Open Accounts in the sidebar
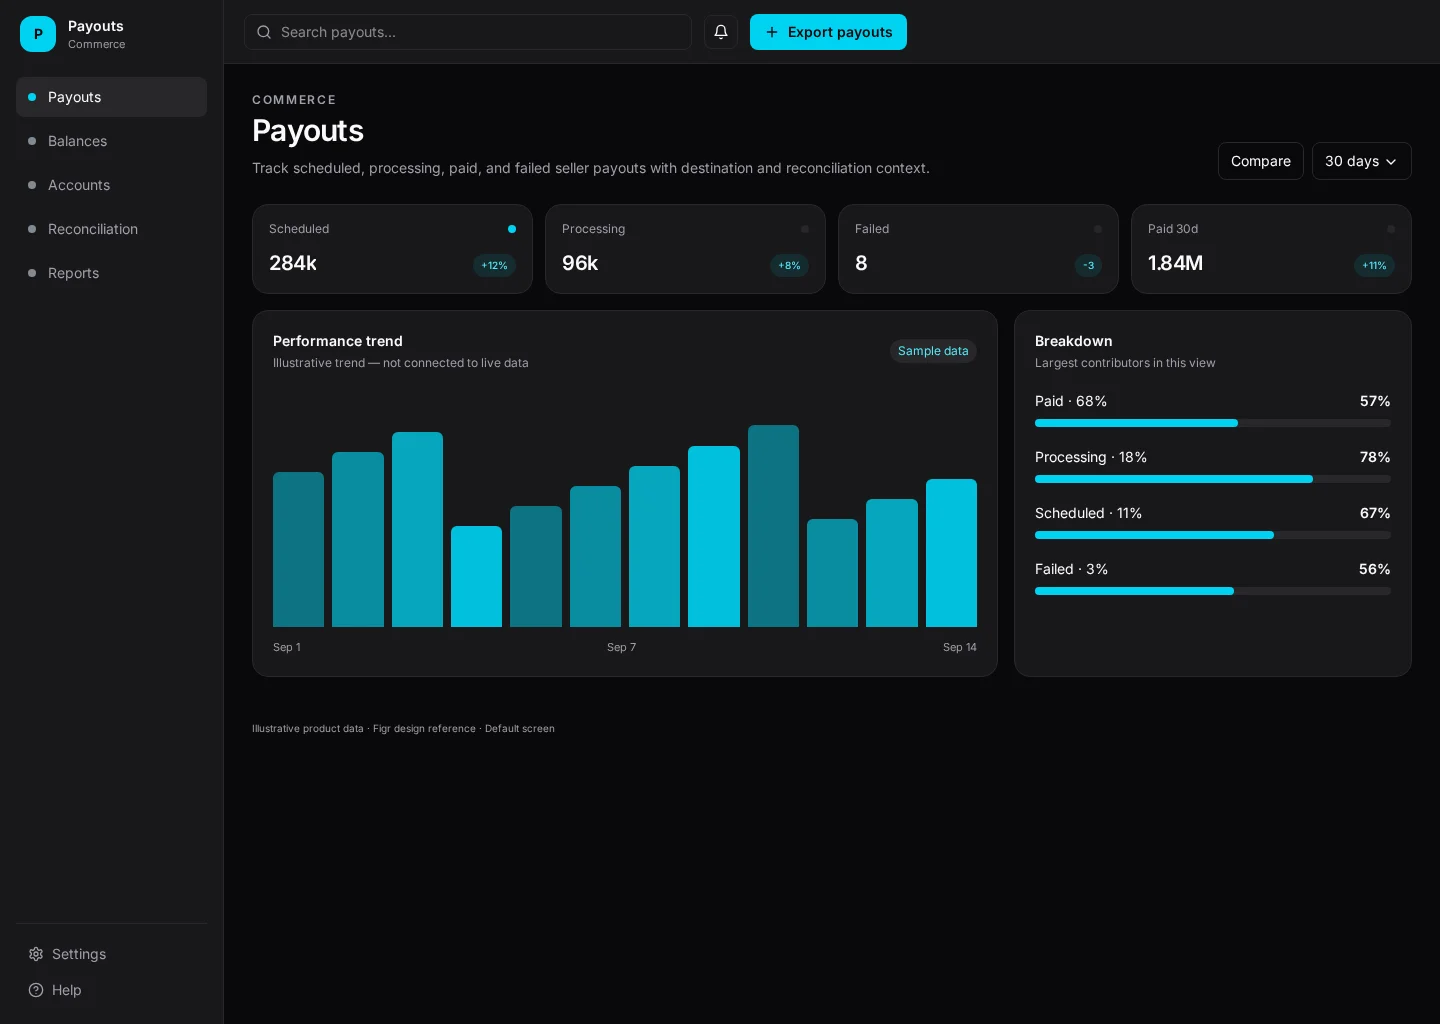 point(111,185)
